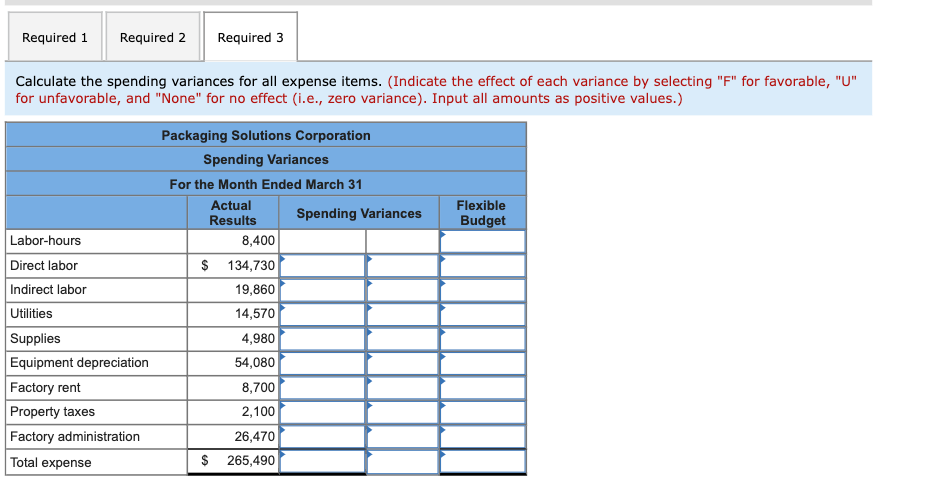Click the Utilities row label
Screen dimensions: 932x482
coord(31,314)
